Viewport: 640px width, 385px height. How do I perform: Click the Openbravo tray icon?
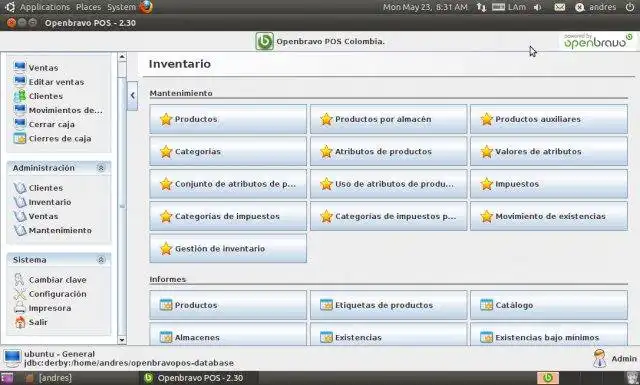point(547,378)
